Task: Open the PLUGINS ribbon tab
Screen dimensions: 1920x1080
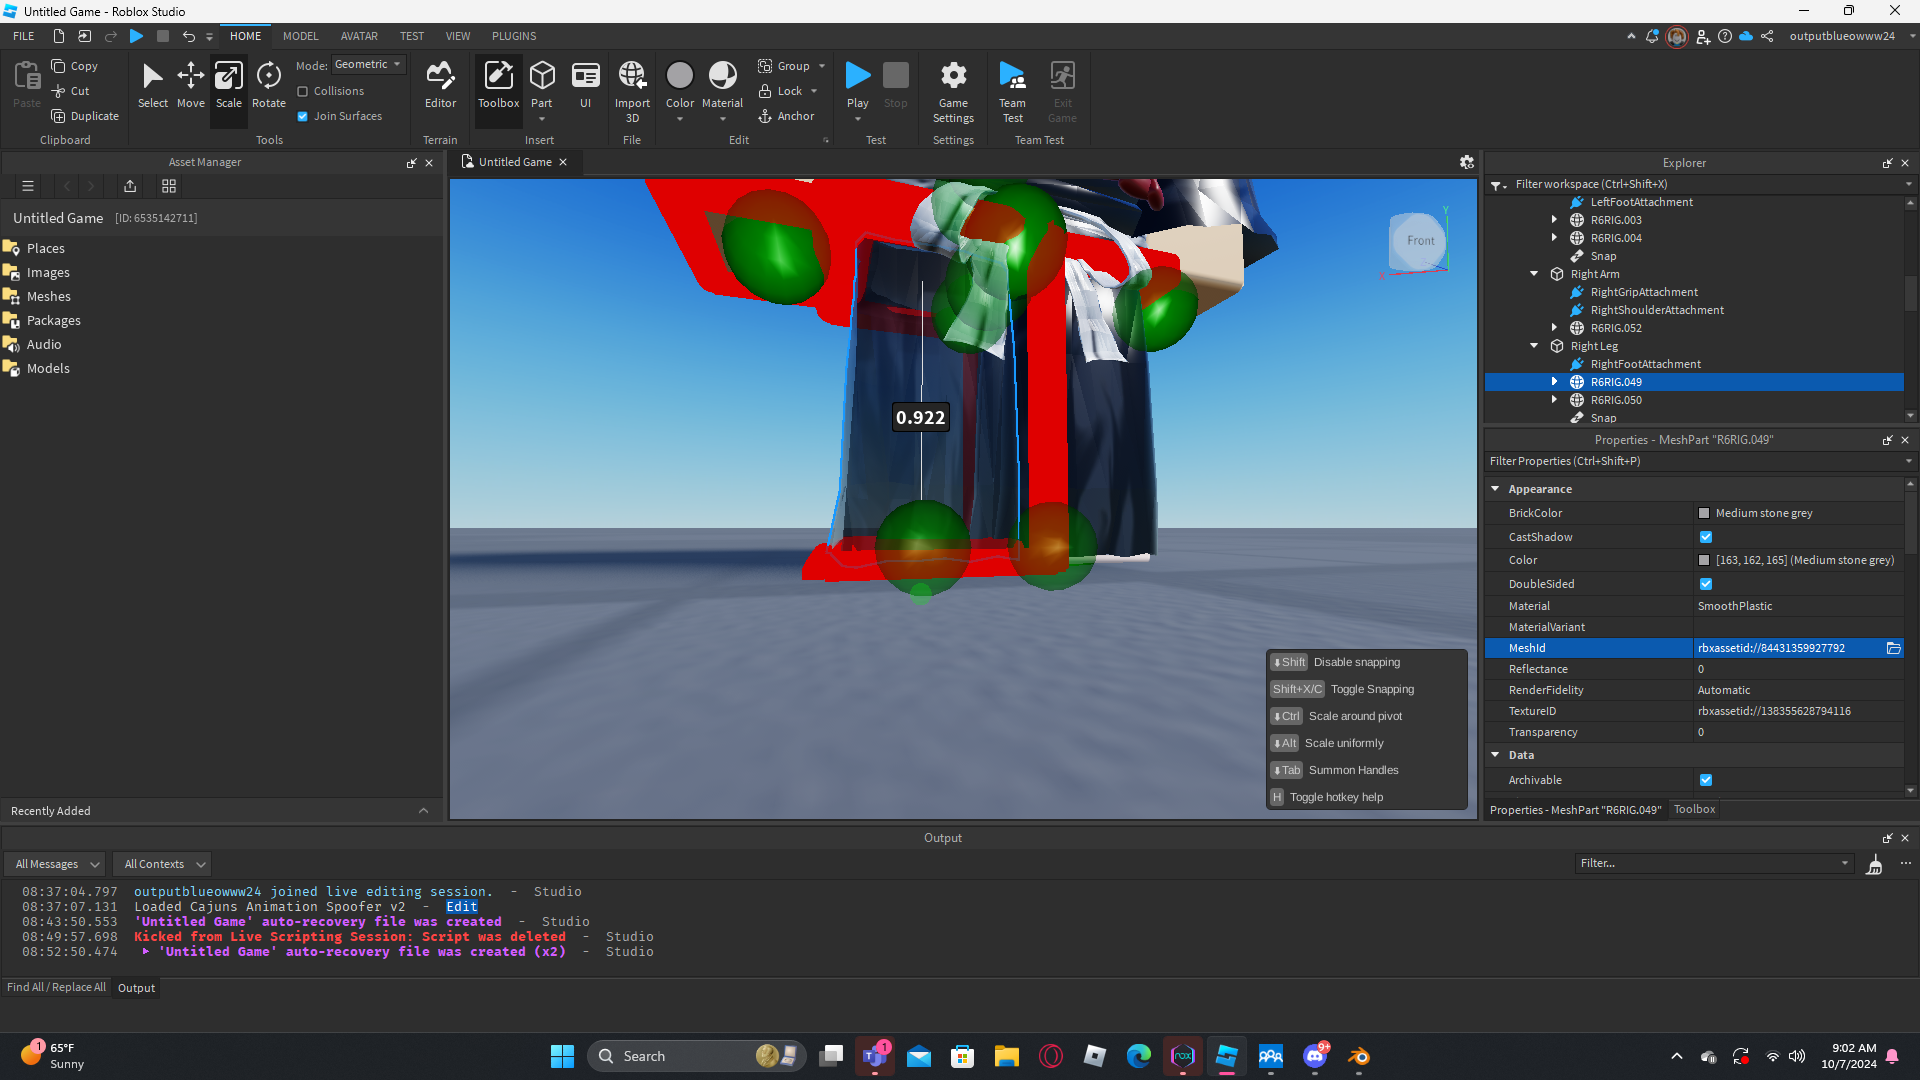Action: click(514, 36)
